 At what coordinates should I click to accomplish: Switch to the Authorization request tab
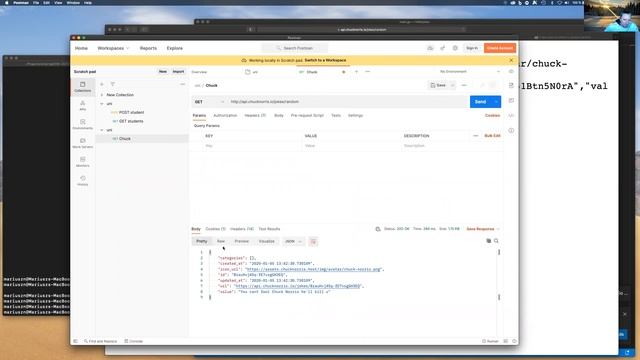pos(225,116)
